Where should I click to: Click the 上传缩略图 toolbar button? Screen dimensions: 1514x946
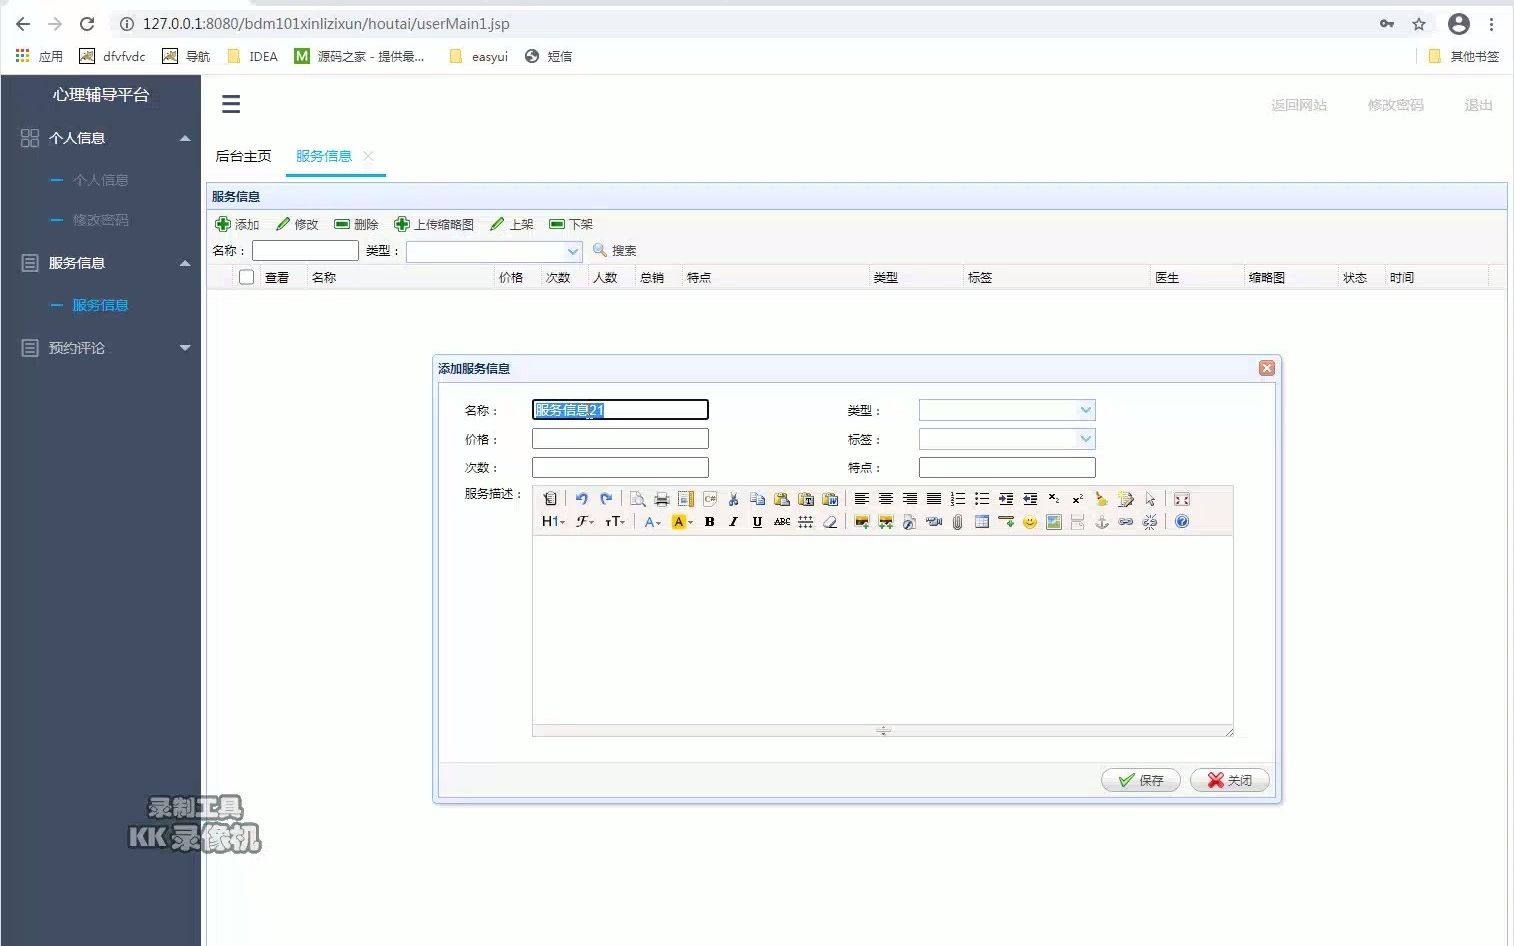point(434,224)
